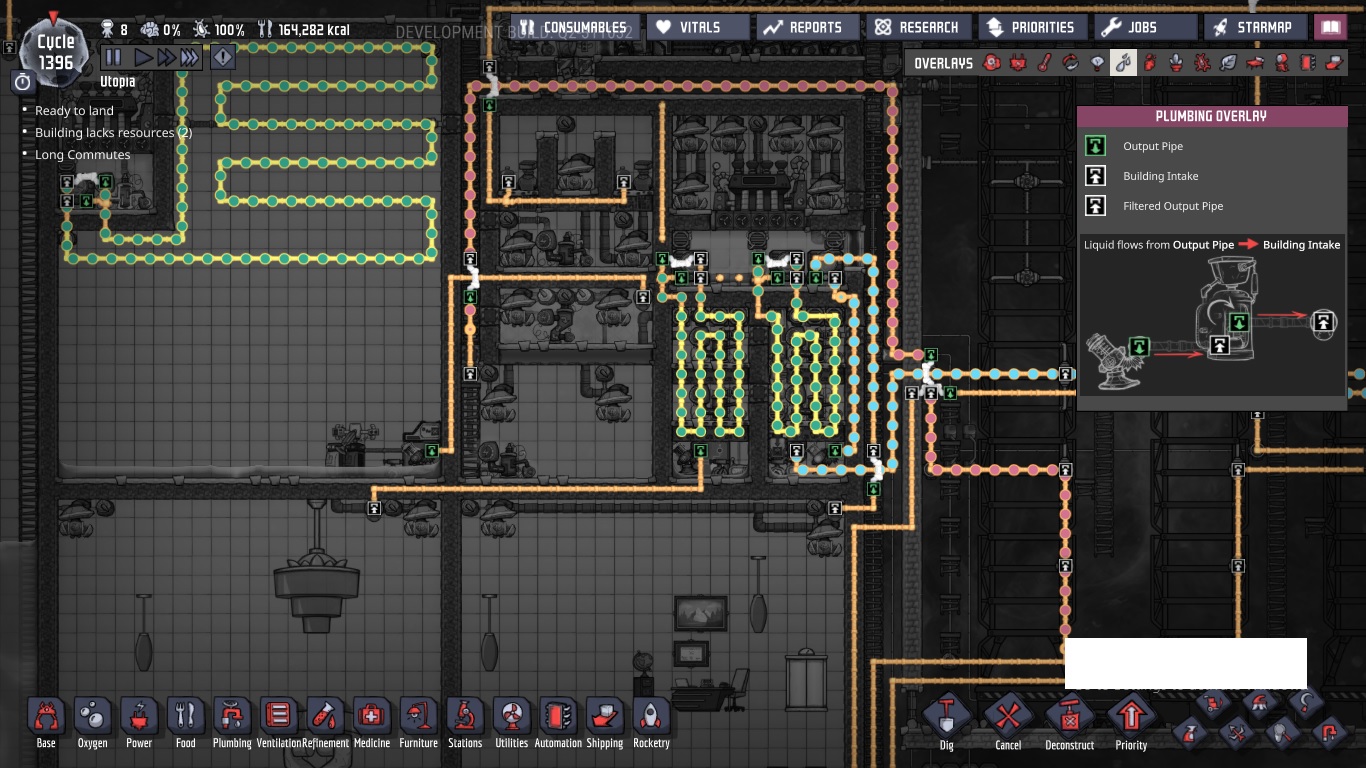Open the Oxygen overlay
This screenshot has width=1366, height=768.
click(992, 63)
